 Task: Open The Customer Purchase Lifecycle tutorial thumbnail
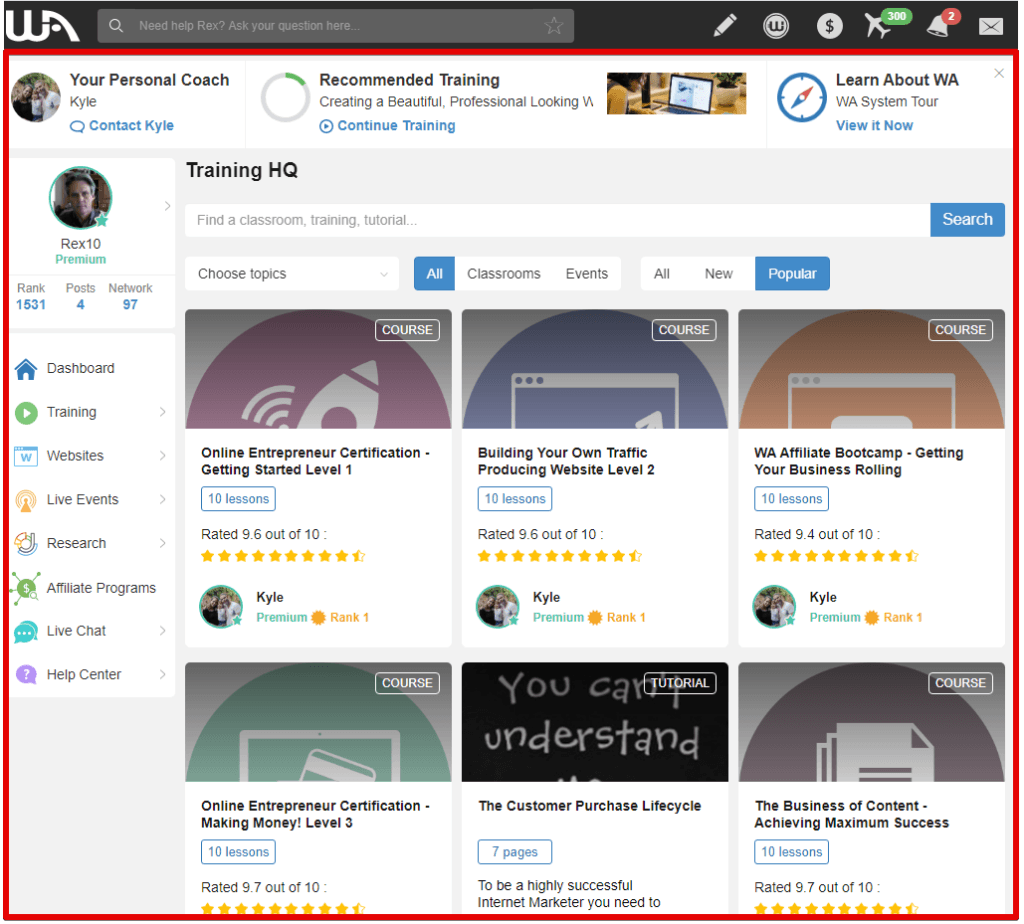[595, 722]
